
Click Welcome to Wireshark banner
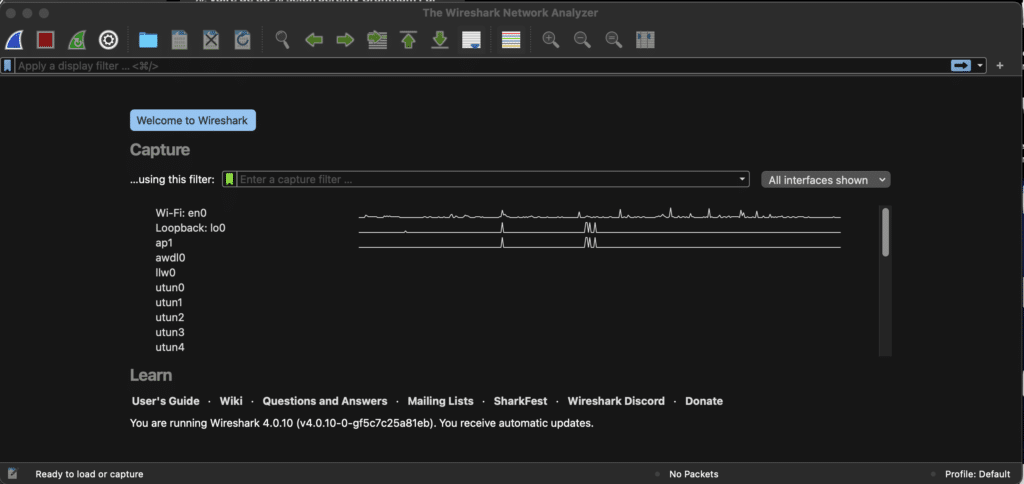[193, 120]
